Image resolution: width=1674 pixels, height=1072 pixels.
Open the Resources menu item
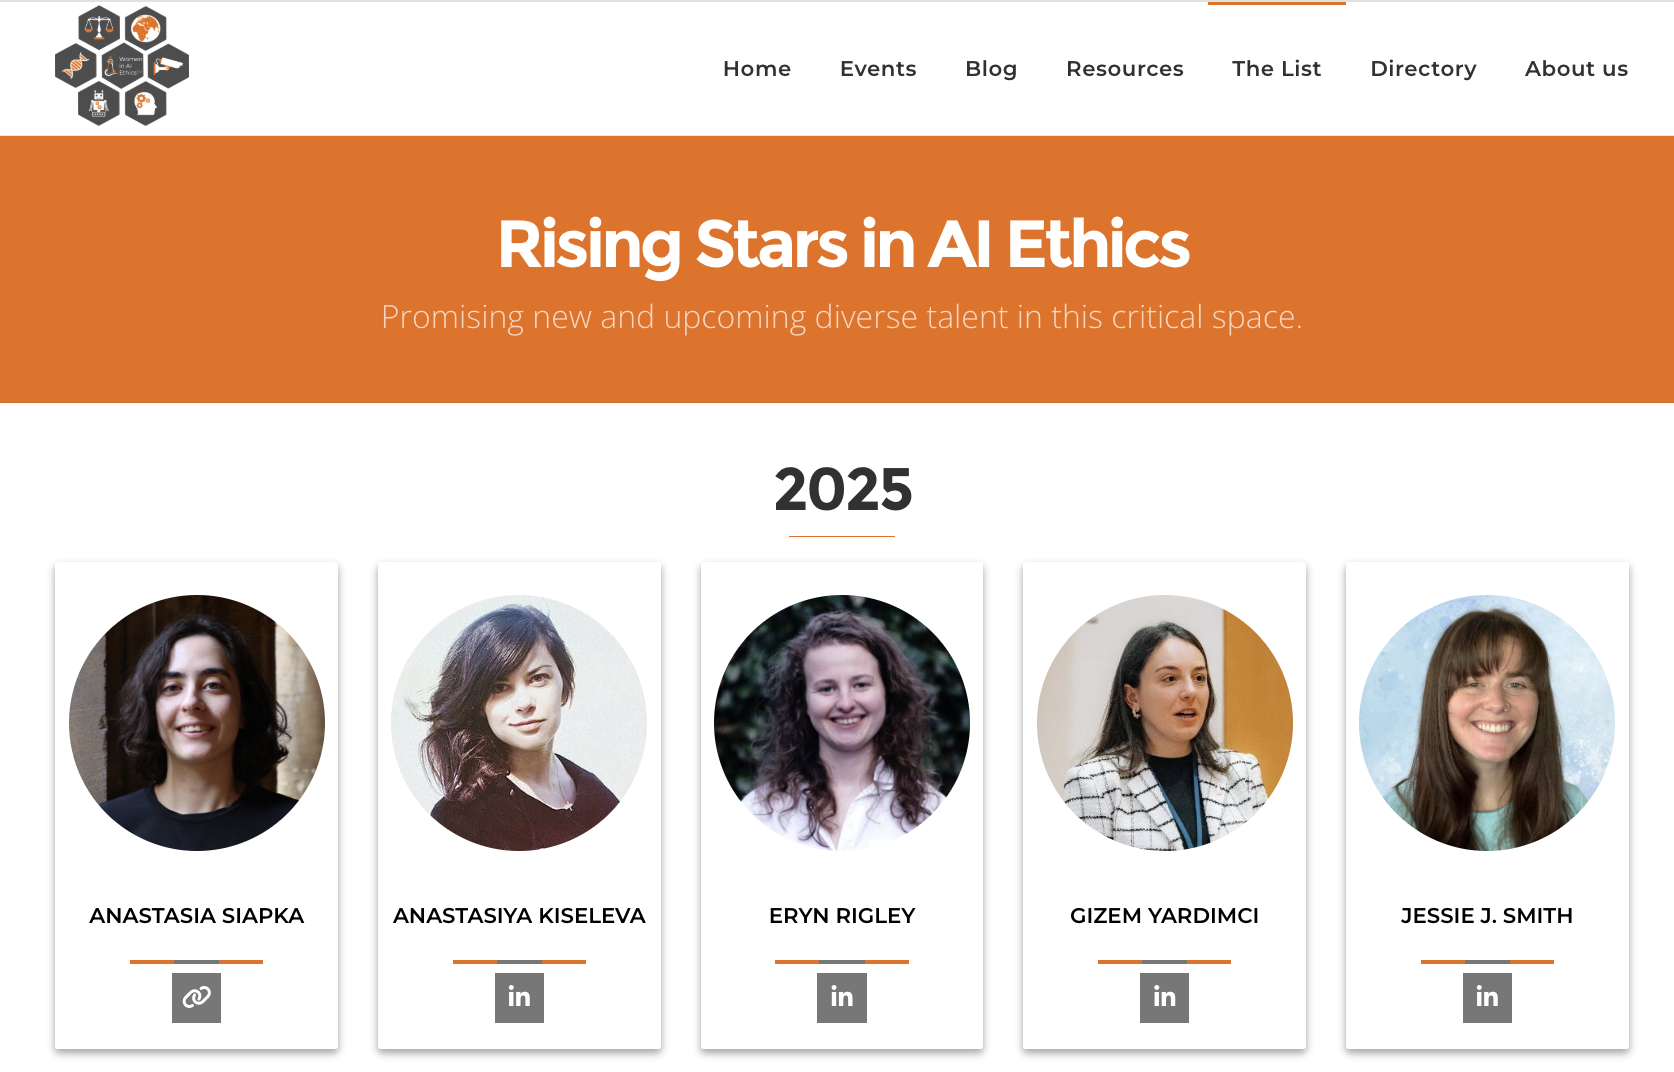(1125, 69)
